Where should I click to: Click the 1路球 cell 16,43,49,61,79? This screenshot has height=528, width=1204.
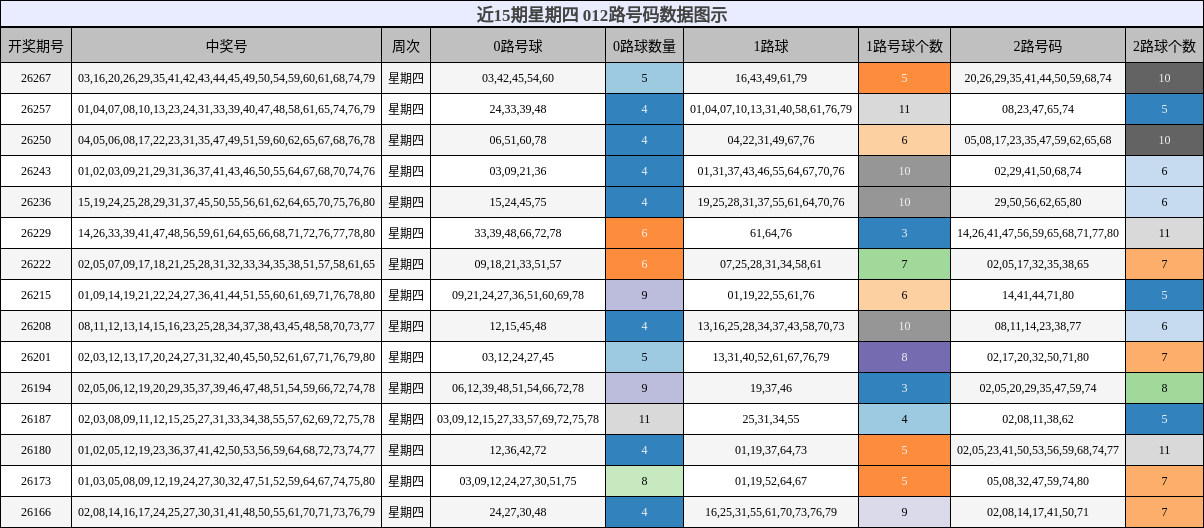tap(771, 78)
